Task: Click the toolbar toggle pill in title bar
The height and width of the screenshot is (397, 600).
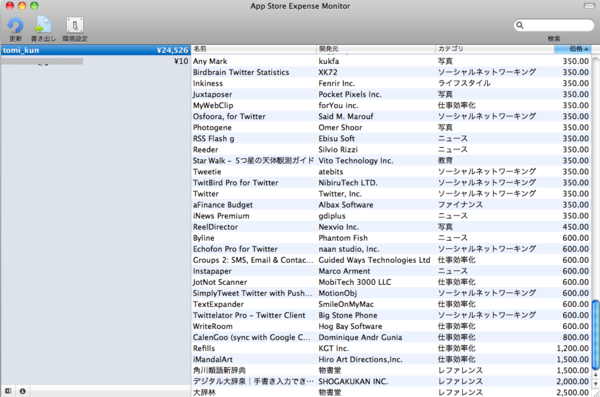Action: pos(589,5)
